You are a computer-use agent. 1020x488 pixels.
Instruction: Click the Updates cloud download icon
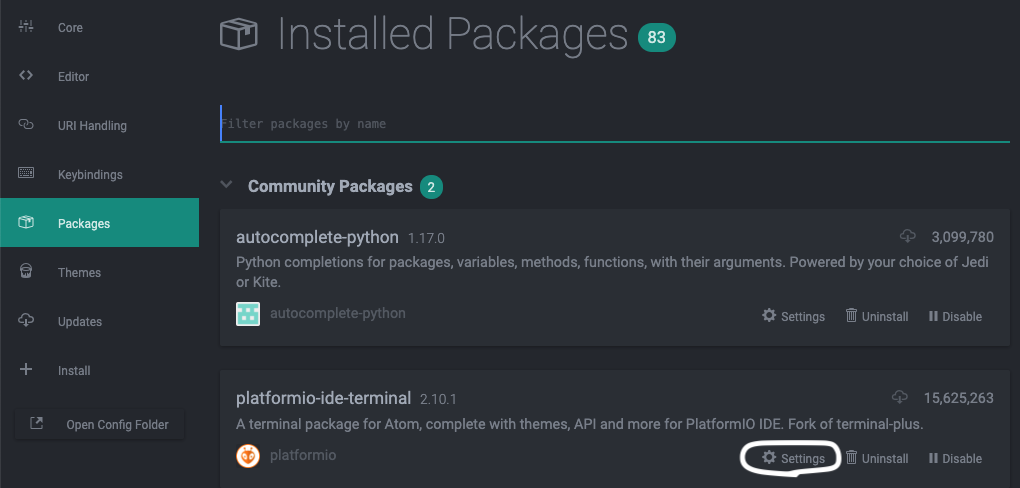point(26,320)
